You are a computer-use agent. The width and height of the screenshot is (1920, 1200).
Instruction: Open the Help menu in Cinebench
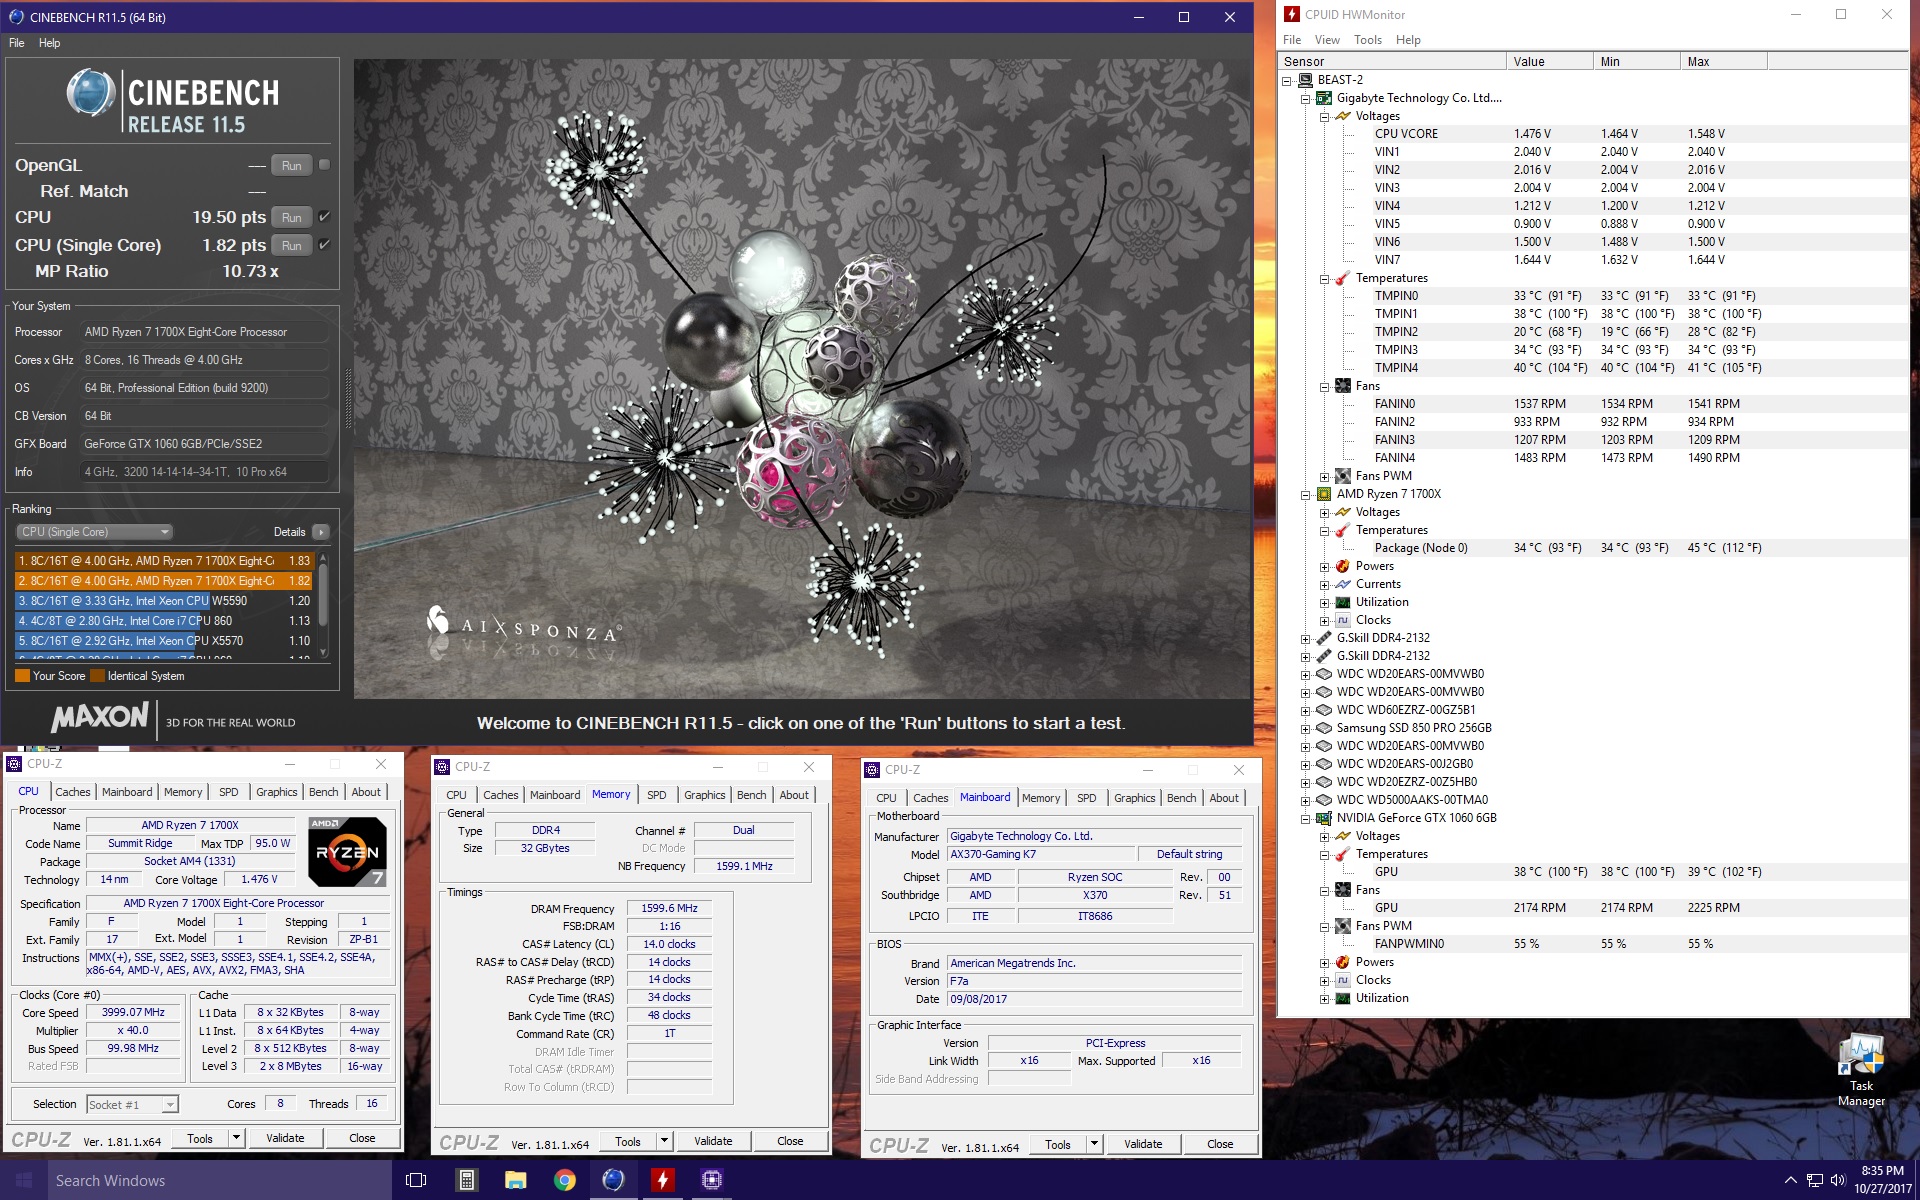pos(50,43)
